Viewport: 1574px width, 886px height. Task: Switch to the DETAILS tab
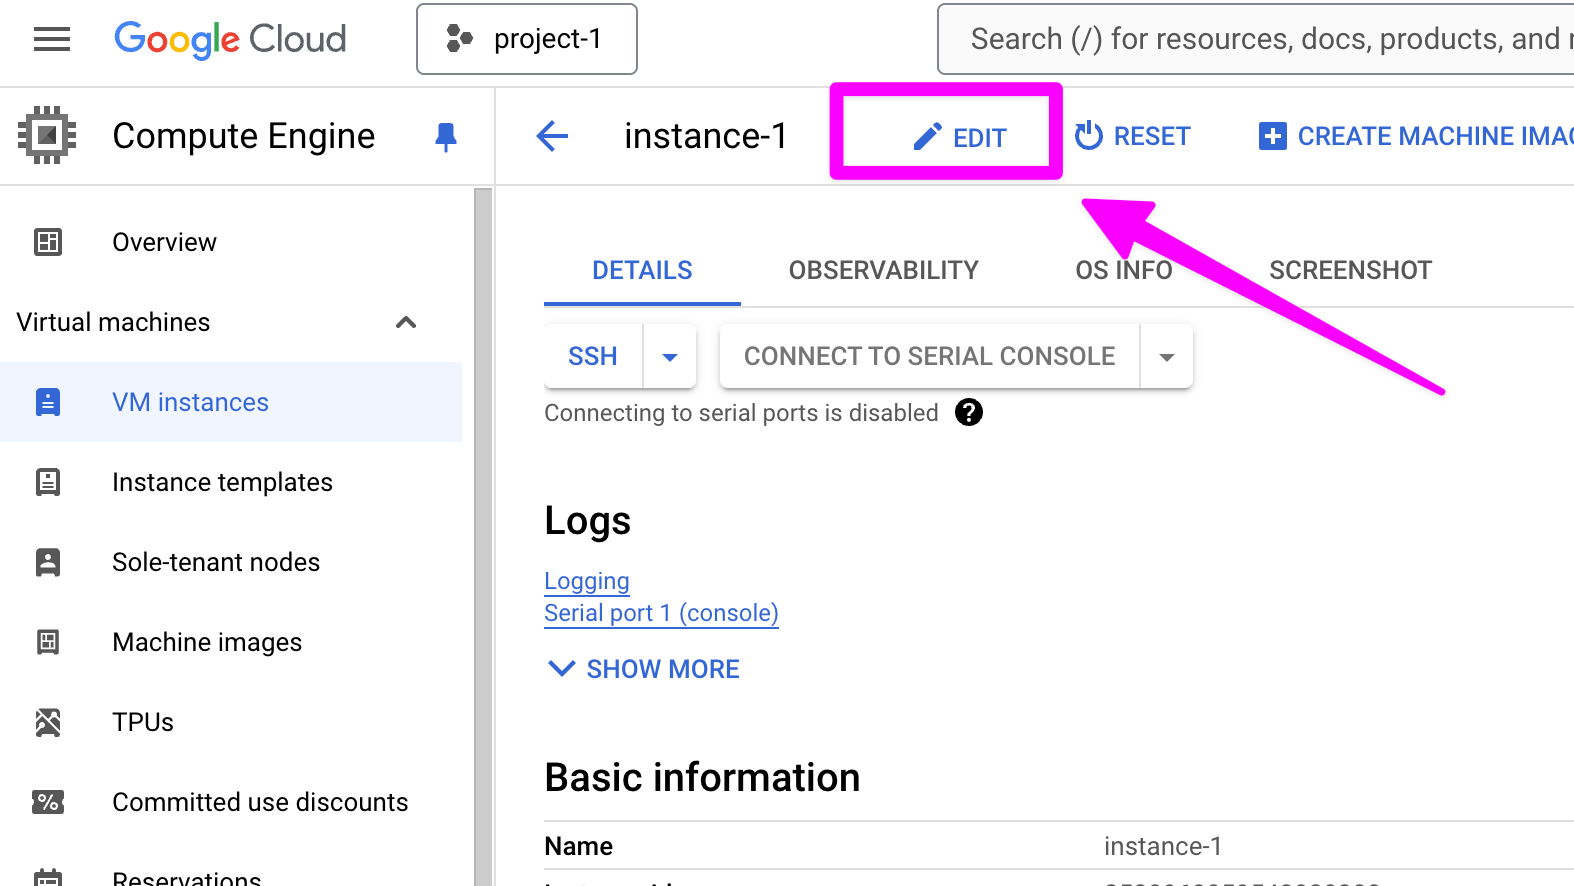(642, 270)
